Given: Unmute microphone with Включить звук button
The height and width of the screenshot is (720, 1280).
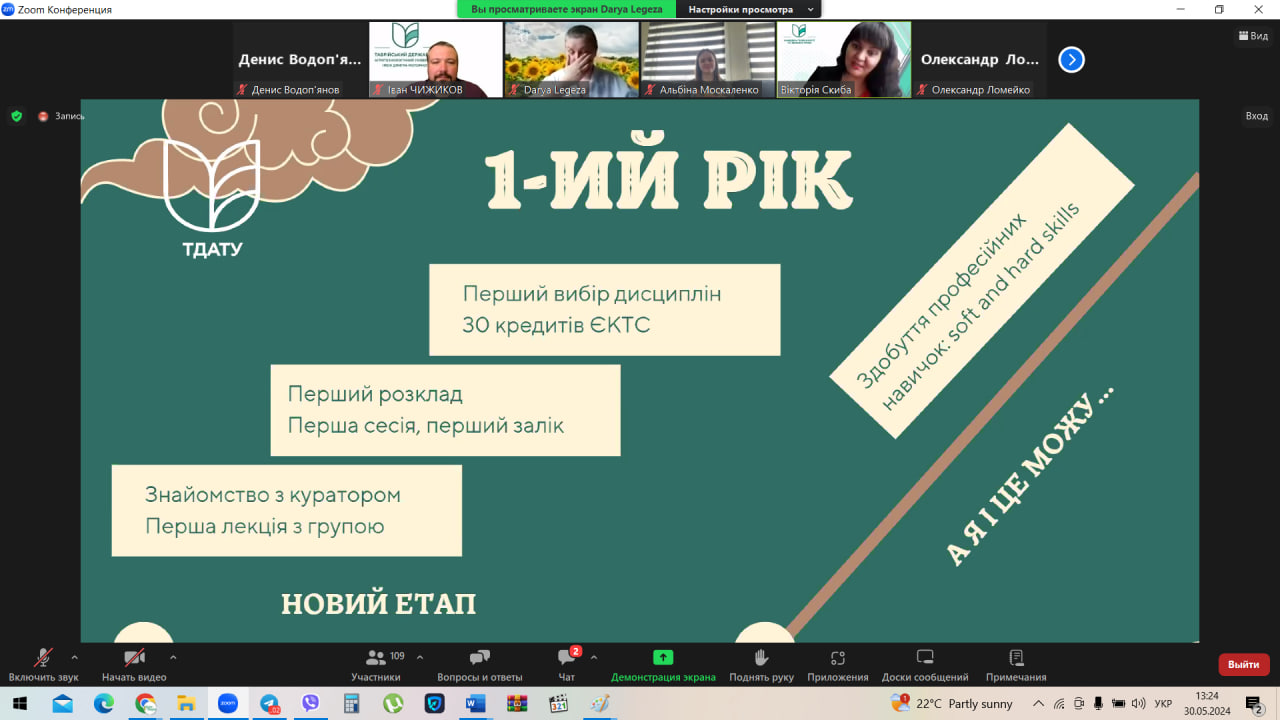Looking at the screenshot, I should pyautogui.click(x=43, y=665).
